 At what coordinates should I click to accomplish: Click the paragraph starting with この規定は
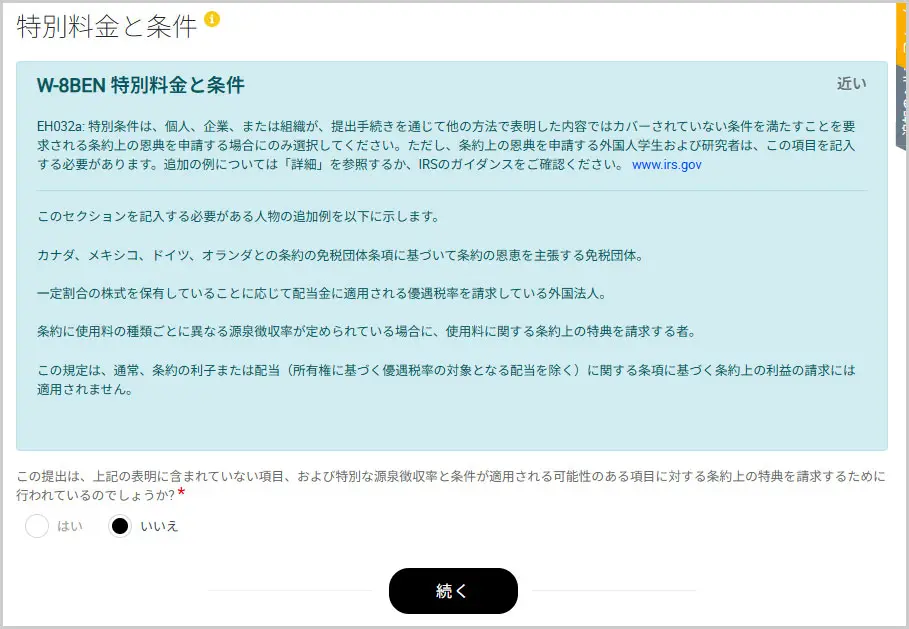coord(446,379)
